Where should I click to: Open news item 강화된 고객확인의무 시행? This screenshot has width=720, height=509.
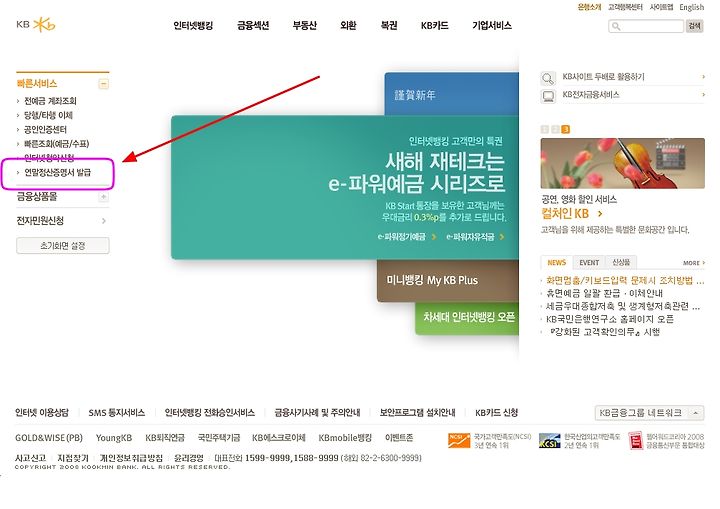pyautogui.click(x=604, y=332)
